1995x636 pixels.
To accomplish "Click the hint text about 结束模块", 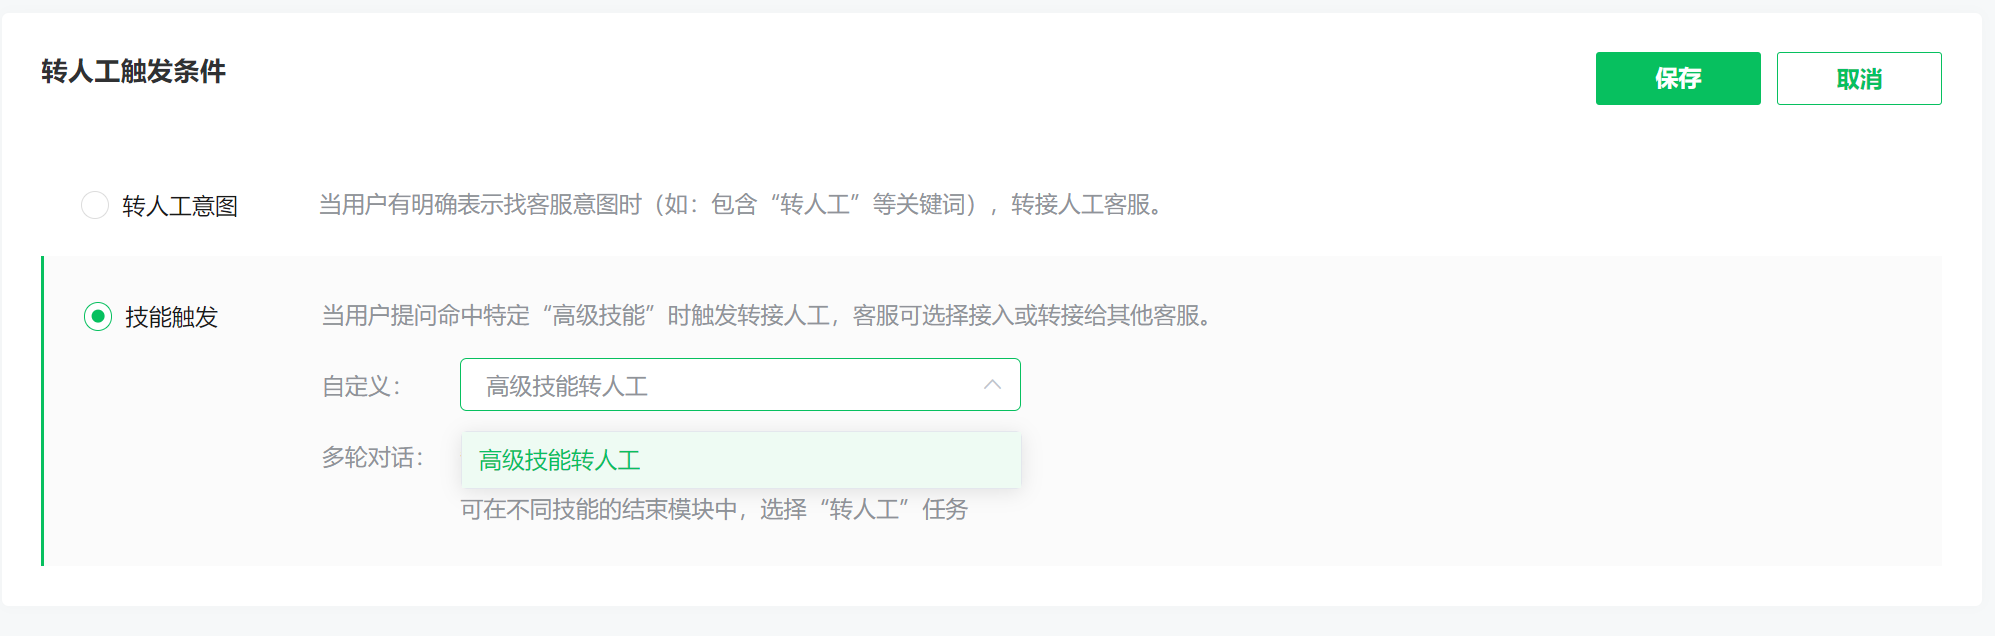I will 714,510.
